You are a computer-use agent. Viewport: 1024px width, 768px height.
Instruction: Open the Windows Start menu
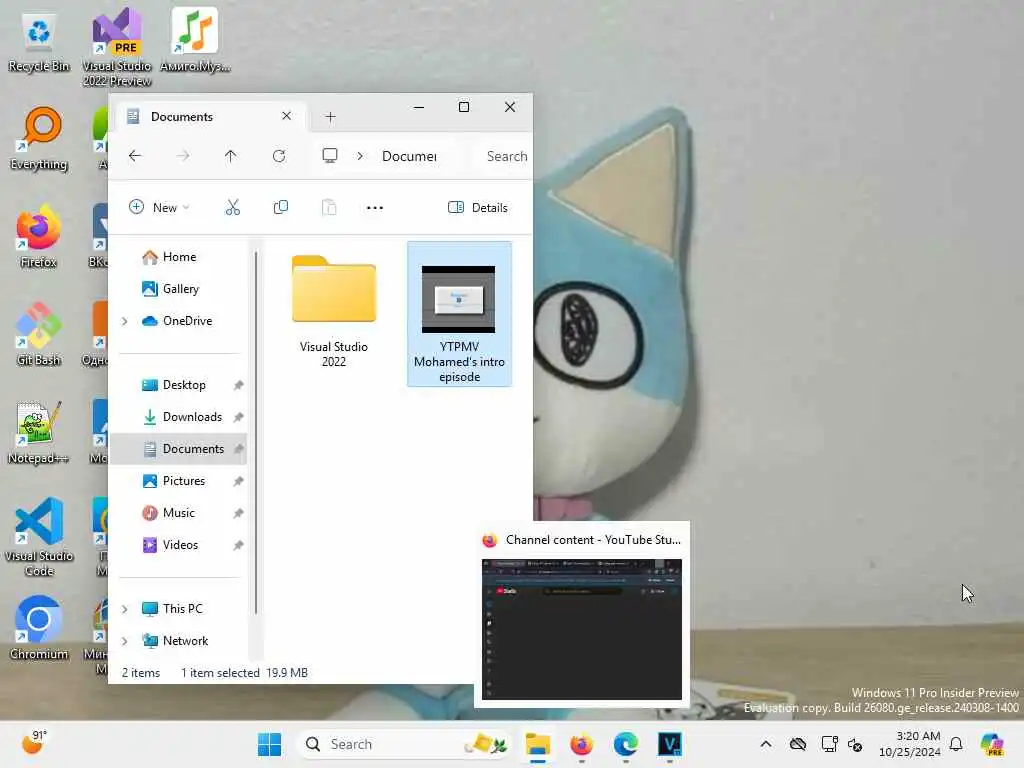(269, 744)
